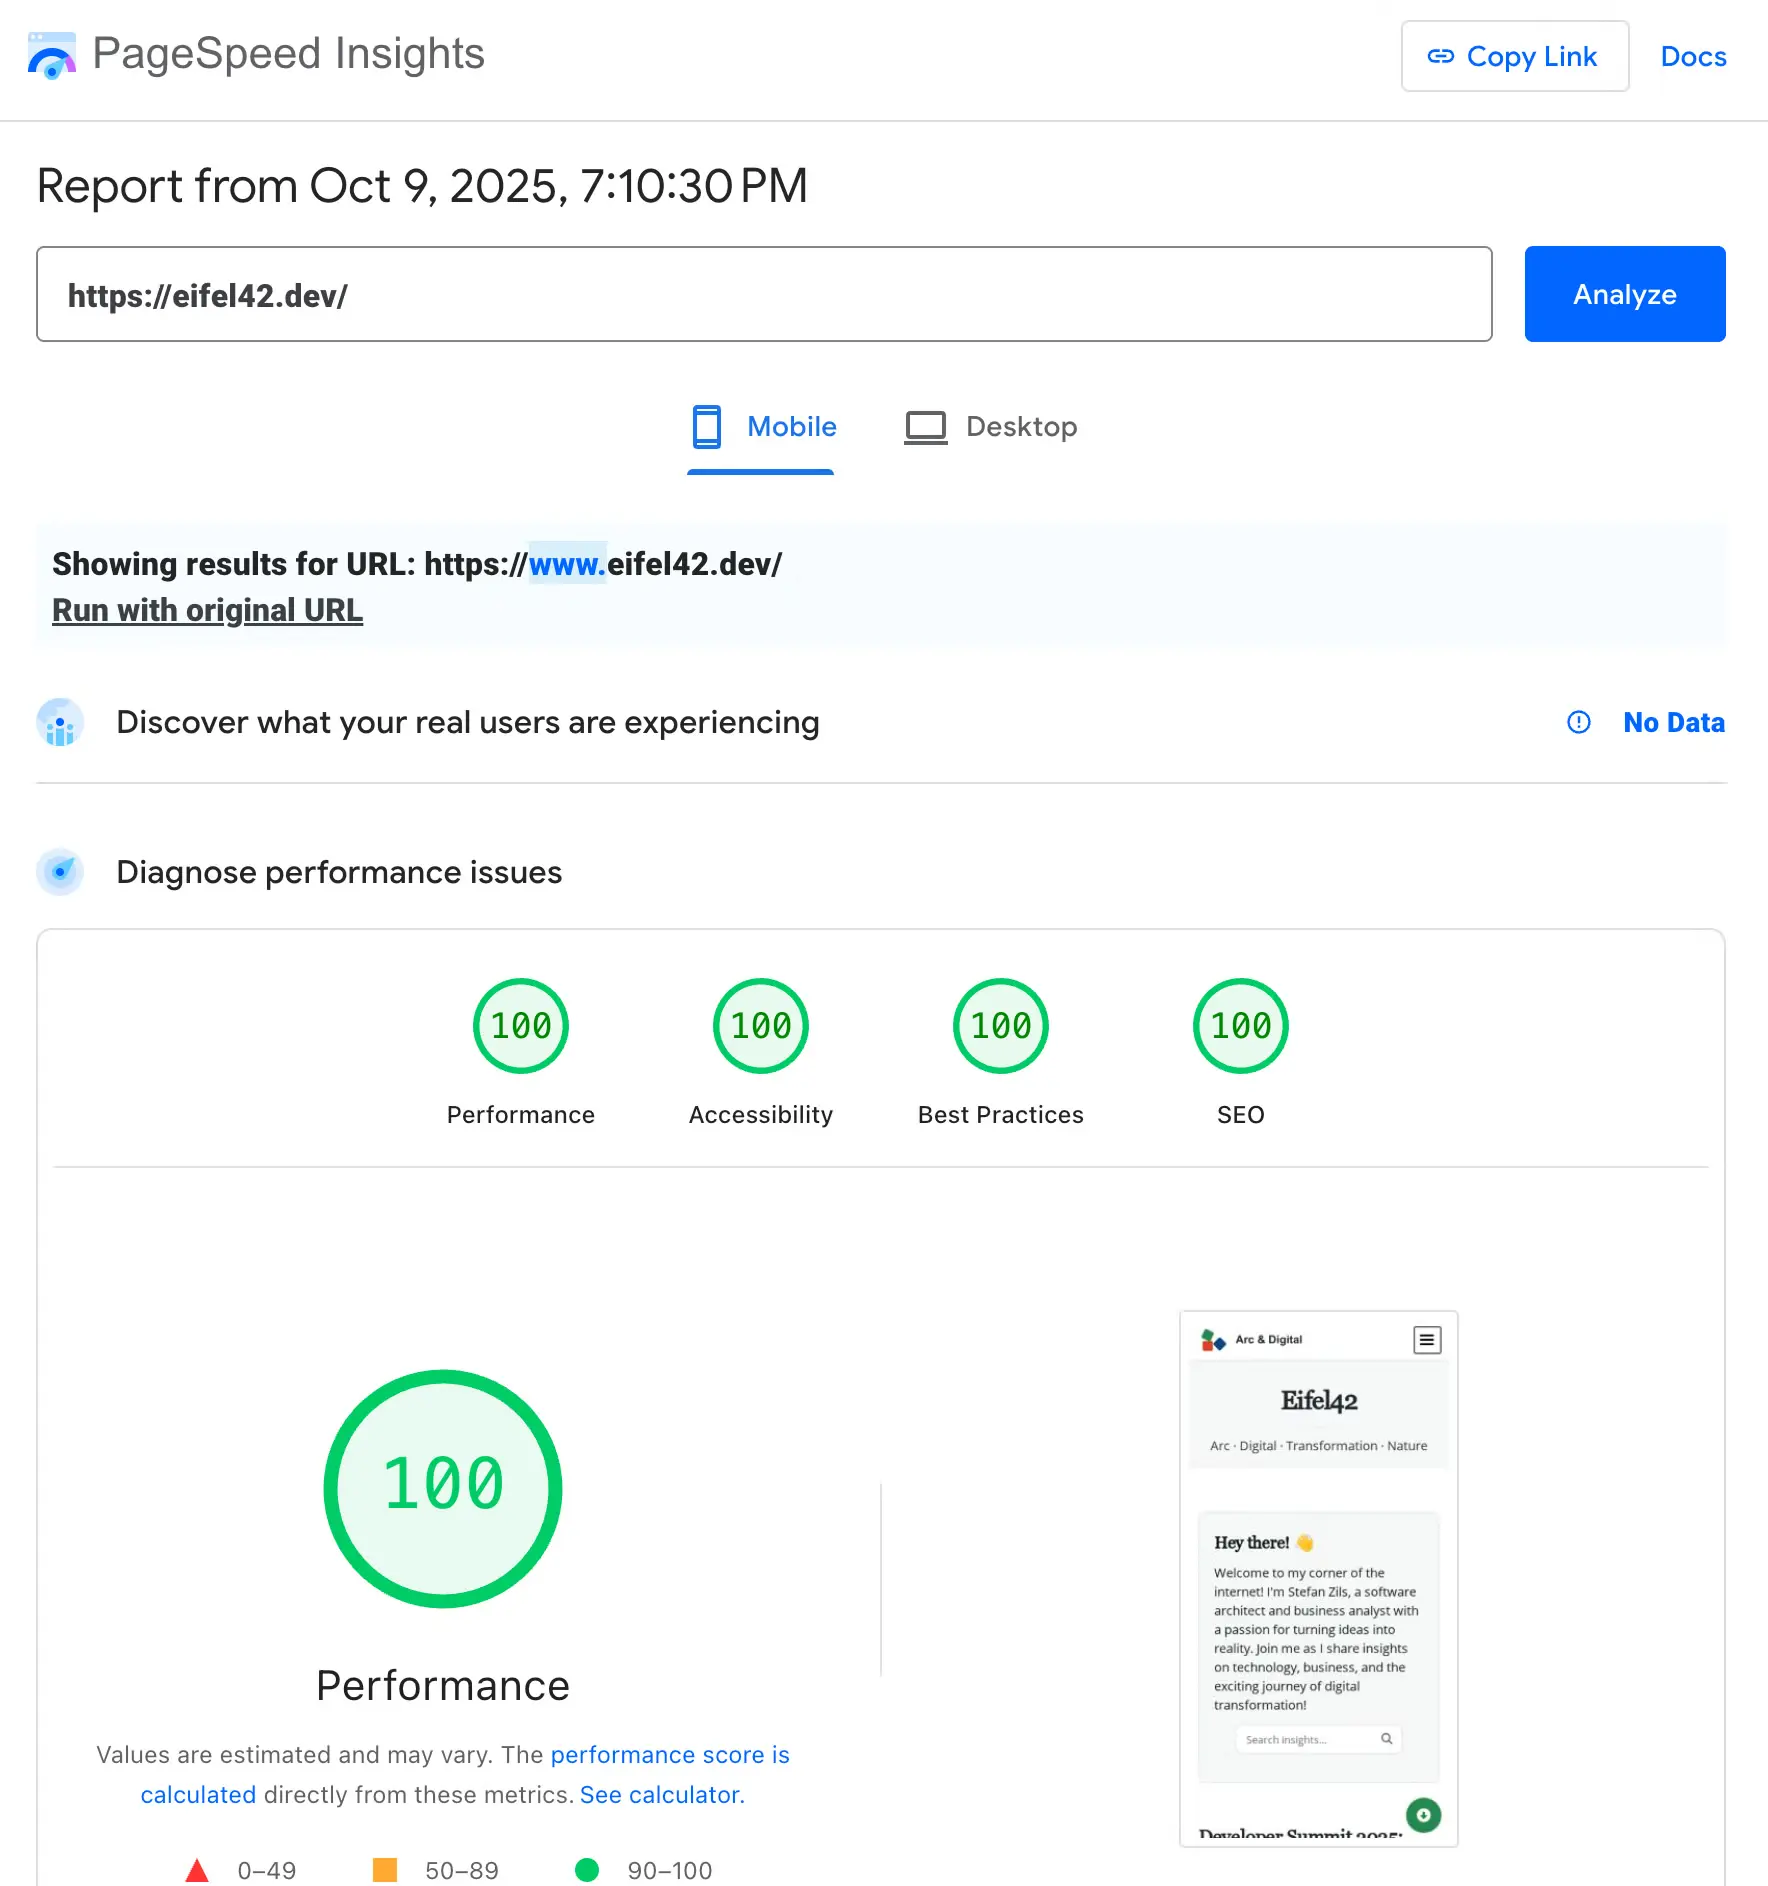This screenshot has height=1886, width=1768.
Task: Click the large Performance 100 gauge
Action: 443,1488
